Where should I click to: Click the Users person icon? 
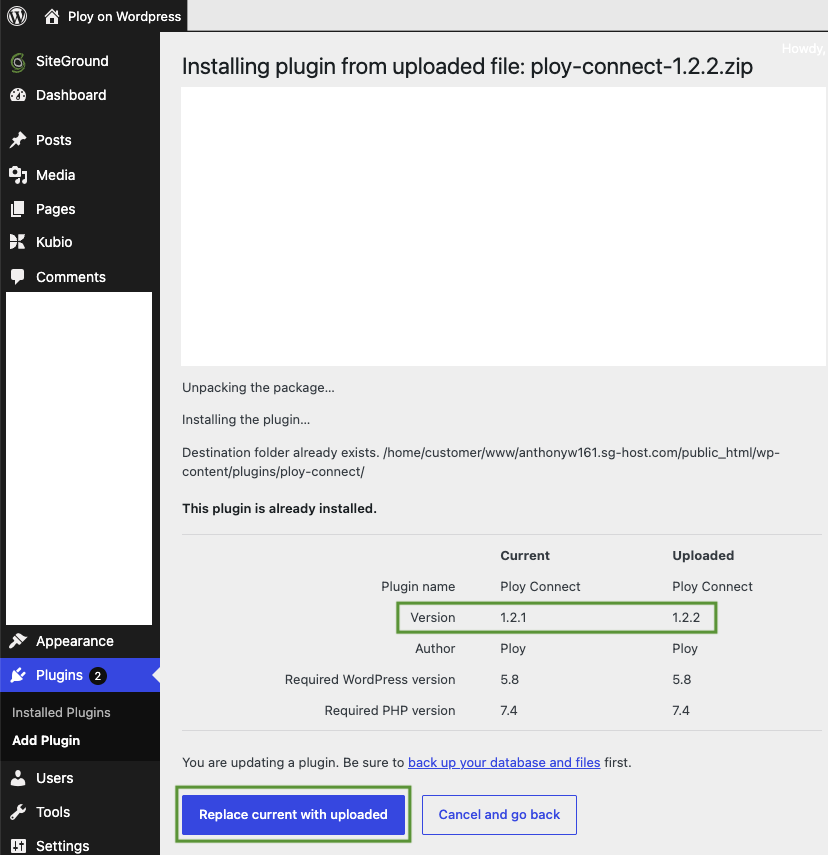18,778
